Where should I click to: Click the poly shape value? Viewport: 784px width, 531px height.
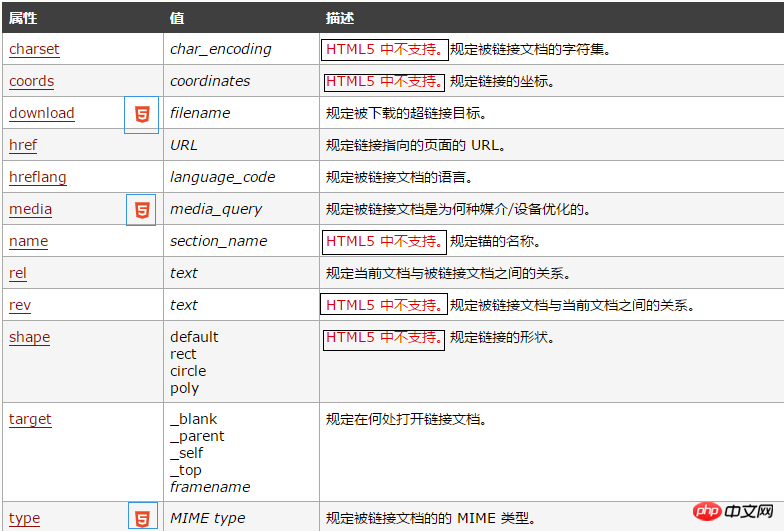point(184,388)
